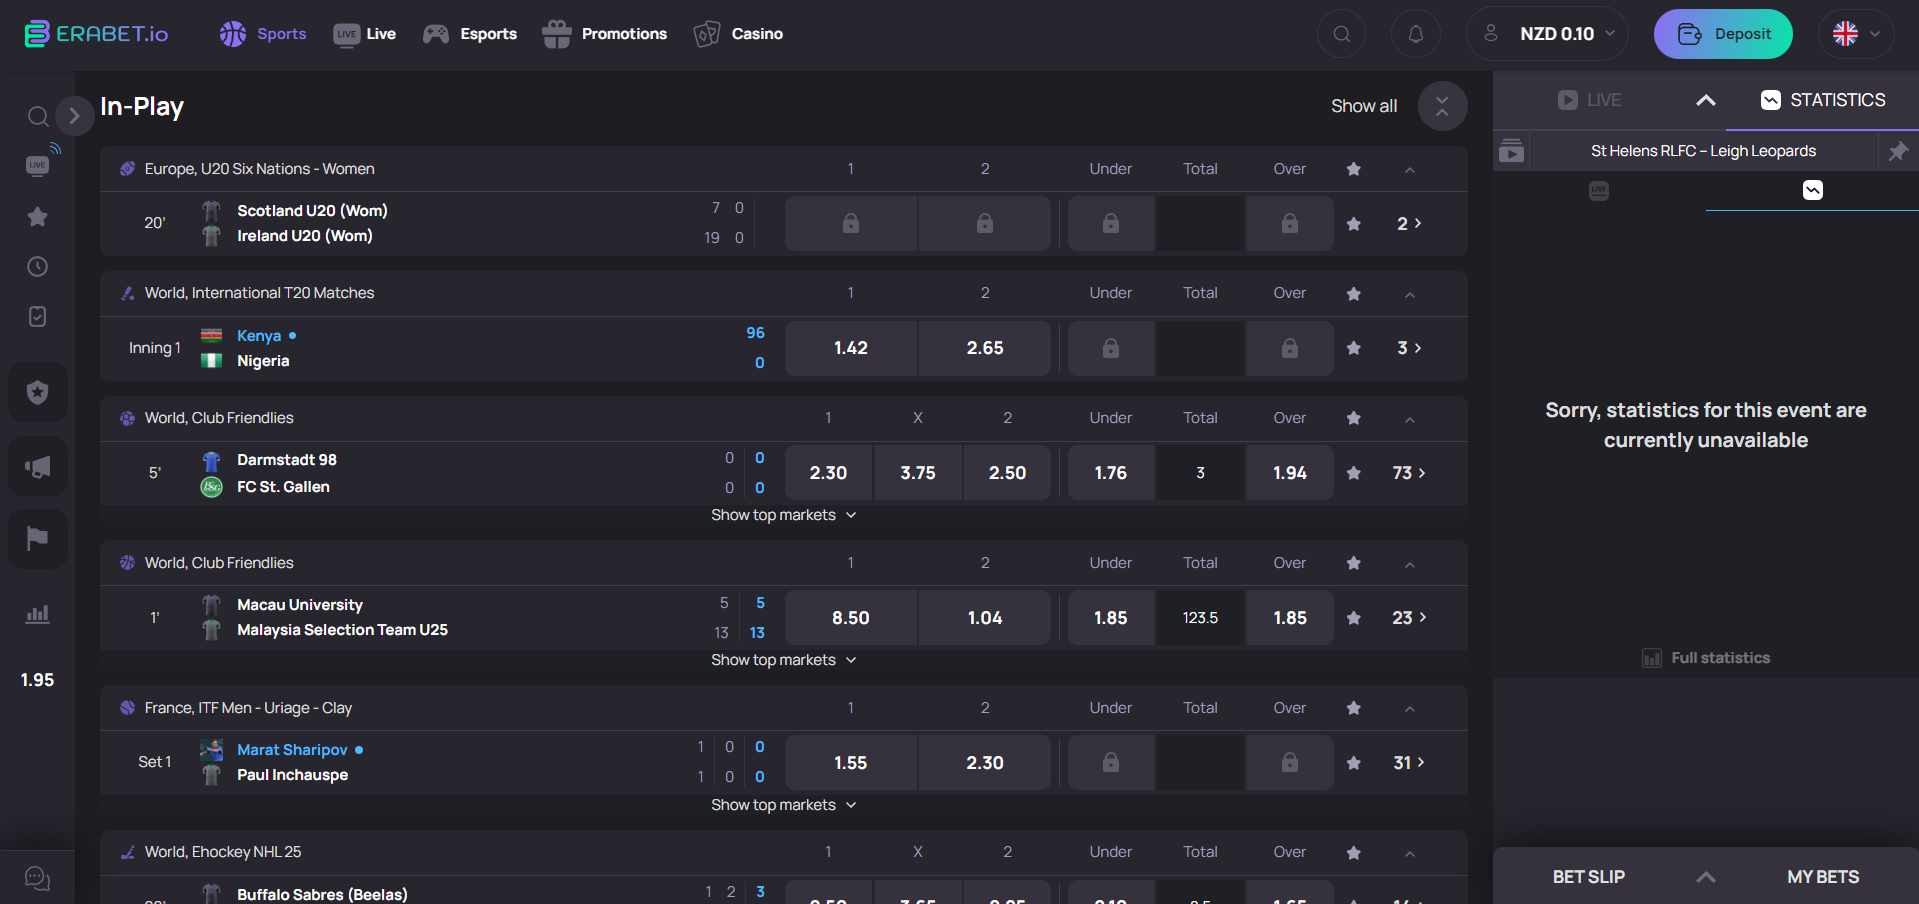Viewport: 1919px width, 904px height.
Task: Favorite the U20 Six Nations Women league
Action: tap(1354, 169)
